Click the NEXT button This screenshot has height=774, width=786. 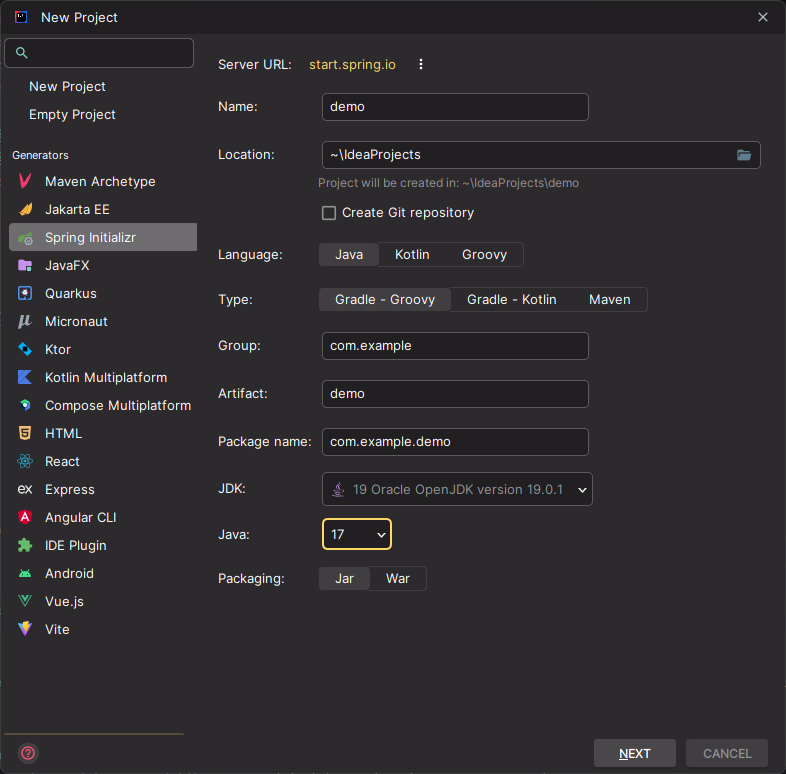635,753
